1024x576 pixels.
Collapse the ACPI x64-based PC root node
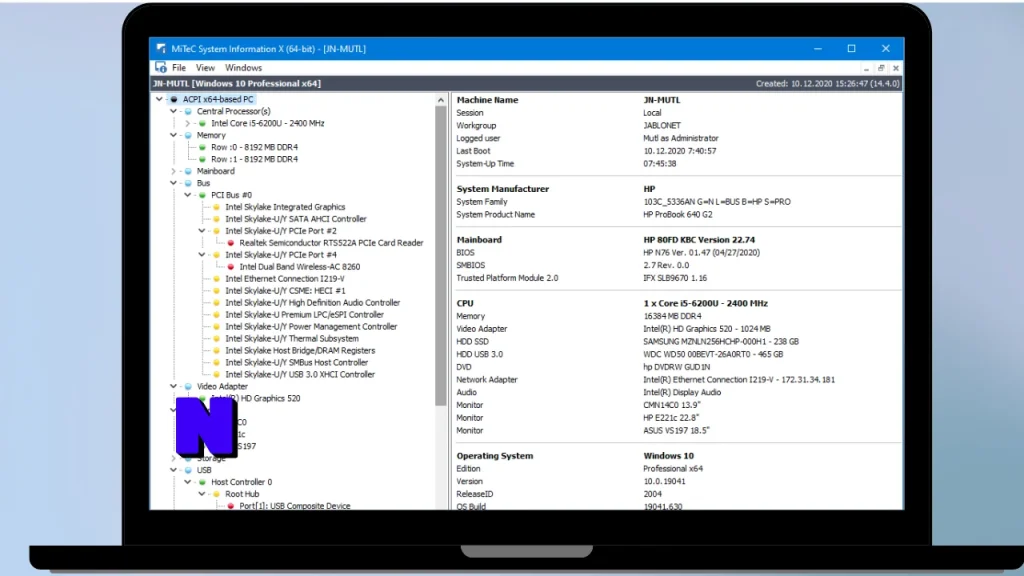(x=159, y=99)
